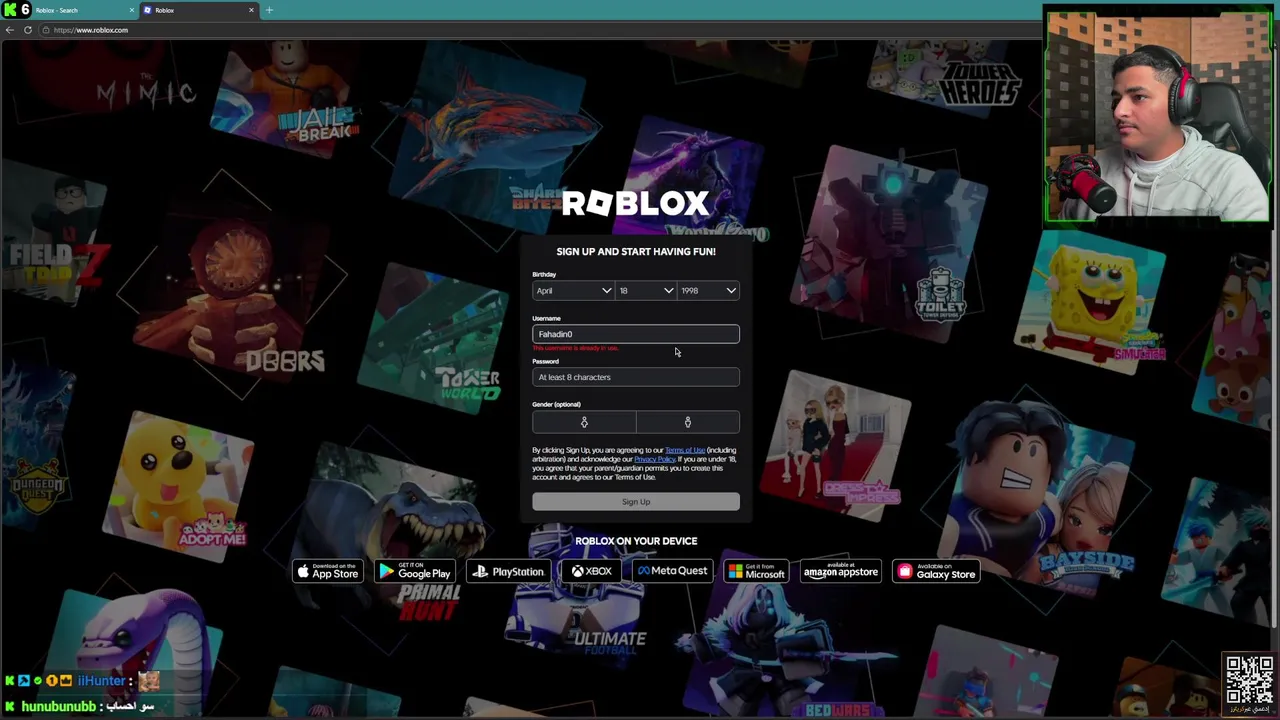Viewport: 1280px width, 720px height.
Task: Close the Roblox tab
Action: click(251, 10)
